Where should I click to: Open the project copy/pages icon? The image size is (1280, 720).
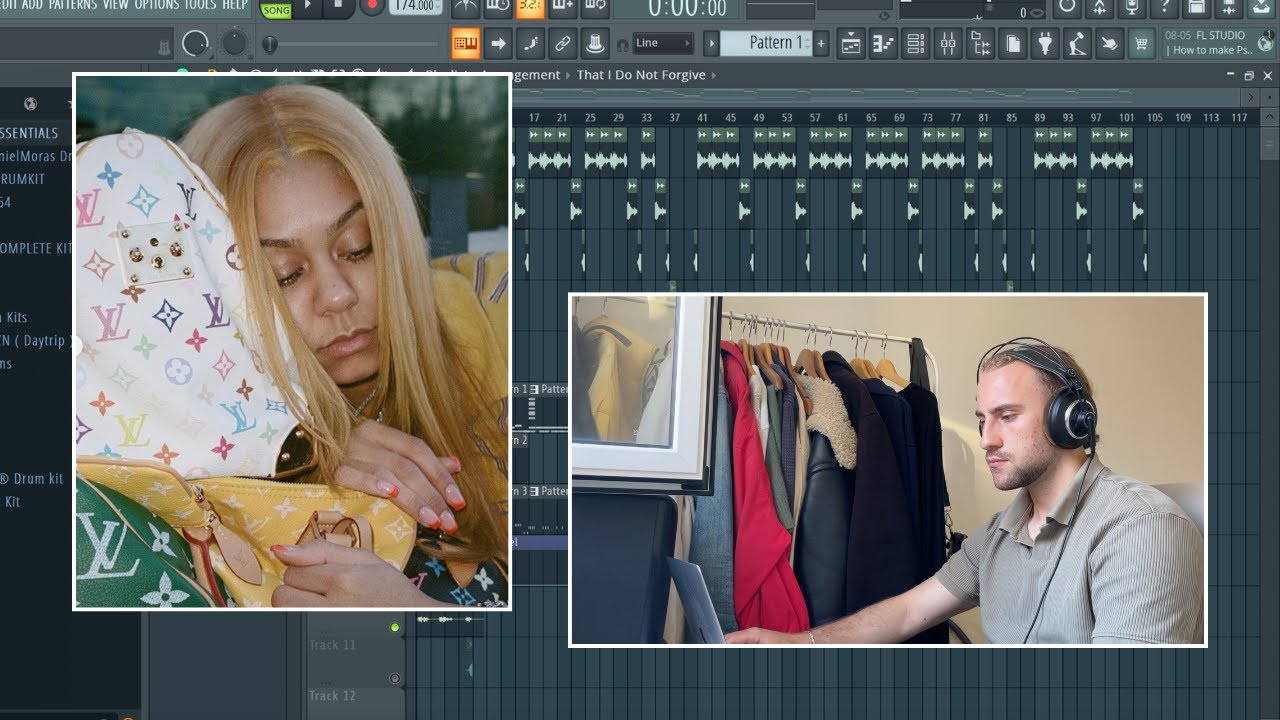click(1012, 43)
